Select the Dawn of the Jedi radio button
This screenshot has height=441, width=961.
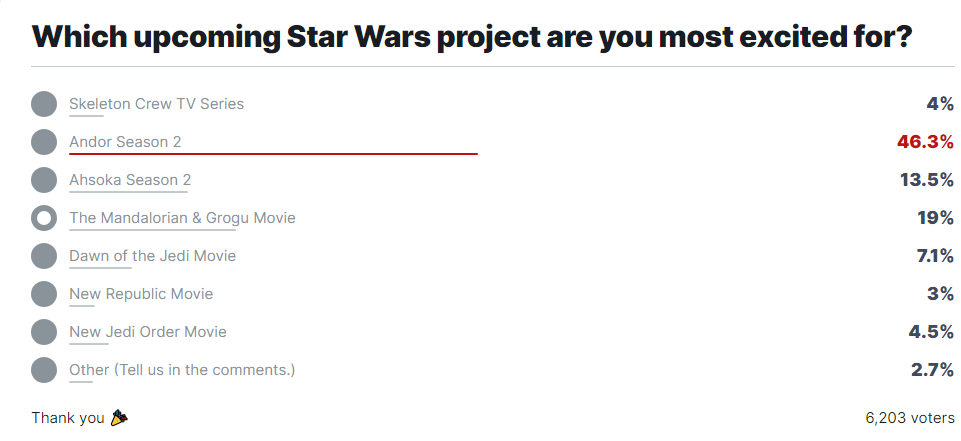click(44, 256)
